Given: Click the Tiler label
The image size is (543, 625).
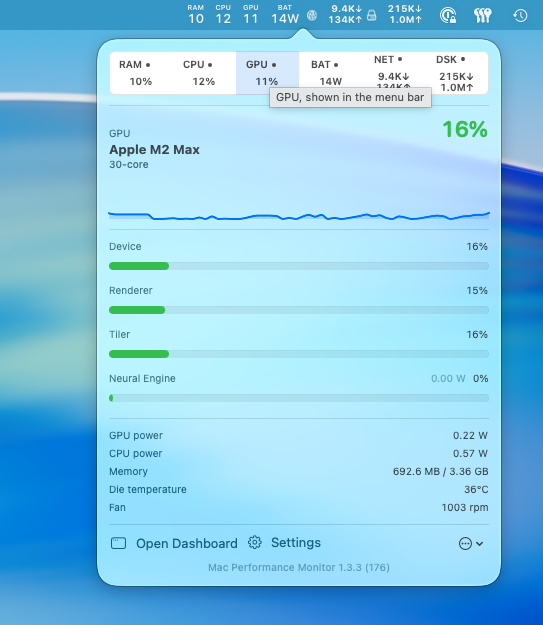Looking at the screenshot, I should pos(120,334).
